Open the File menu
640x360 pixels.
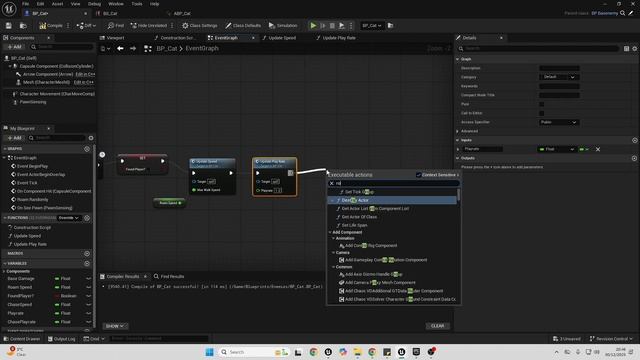(25, 4)
